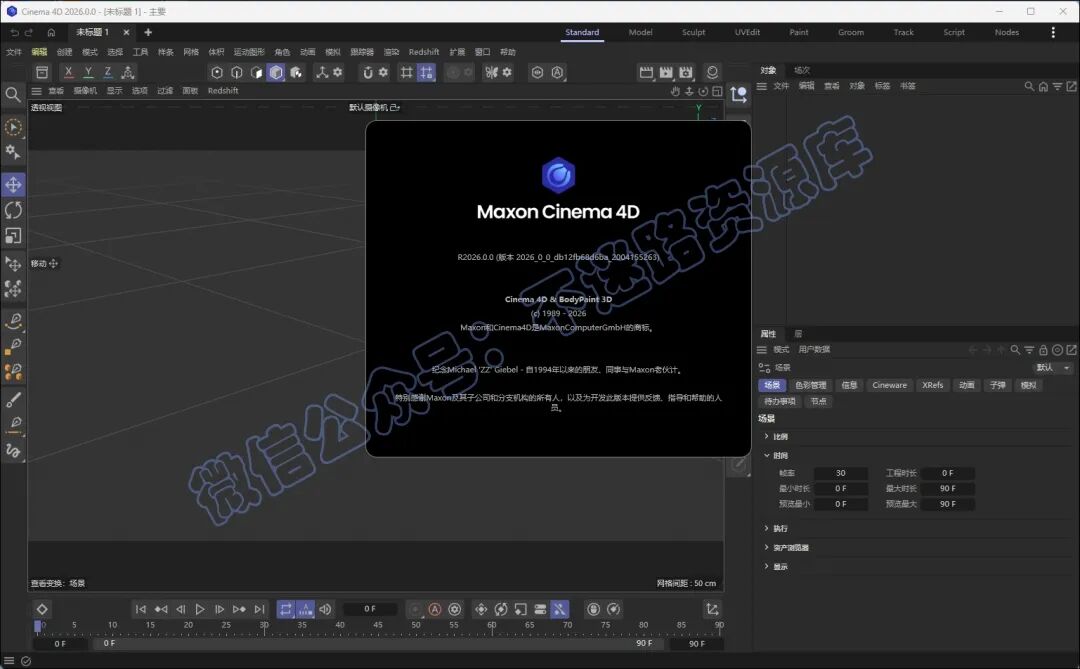This screenshot has height=669, width=1080.
Task: Click position keying icon in timeline bar
Action: (x=481, y=609)
